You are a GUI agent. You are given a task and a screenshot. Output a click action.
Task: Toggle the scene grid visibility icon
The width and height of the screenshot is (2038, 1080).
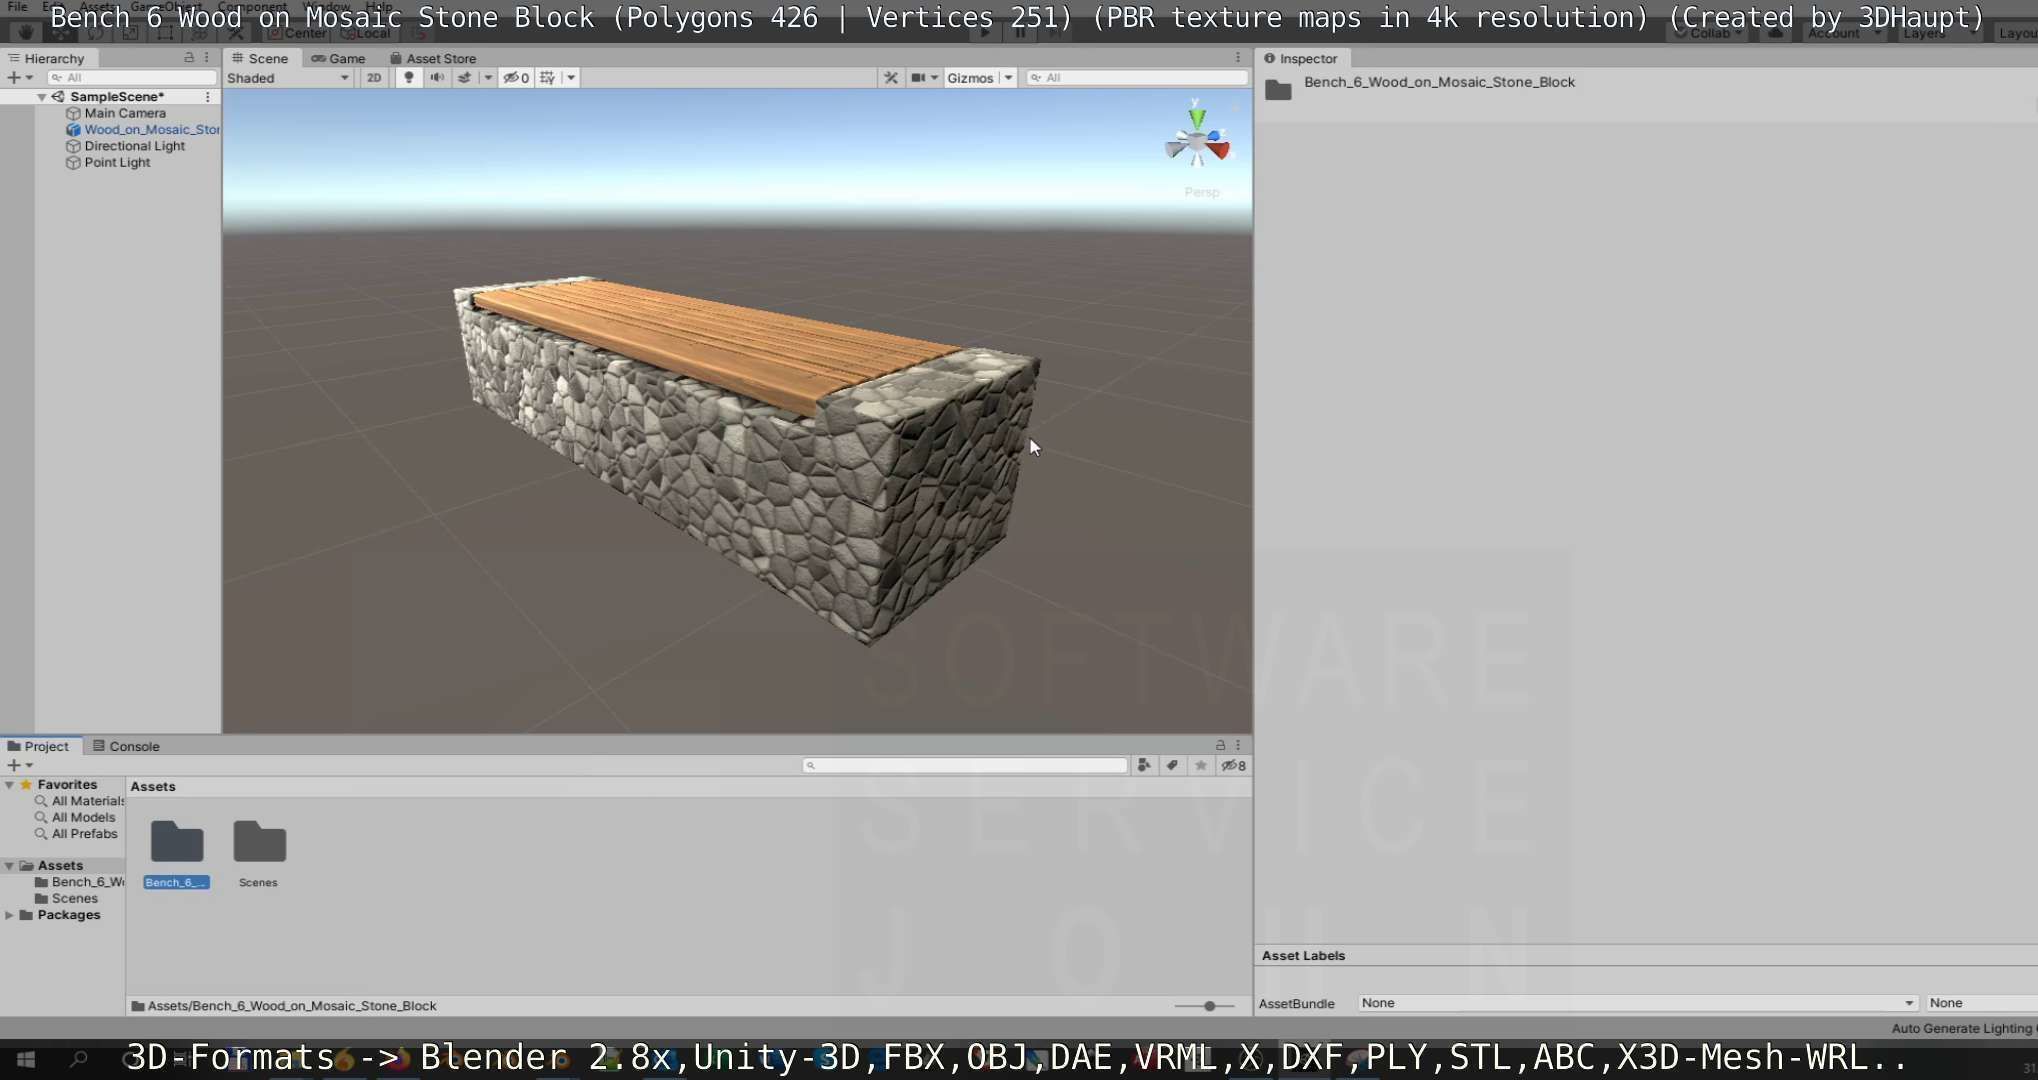[x=547, y=77]
